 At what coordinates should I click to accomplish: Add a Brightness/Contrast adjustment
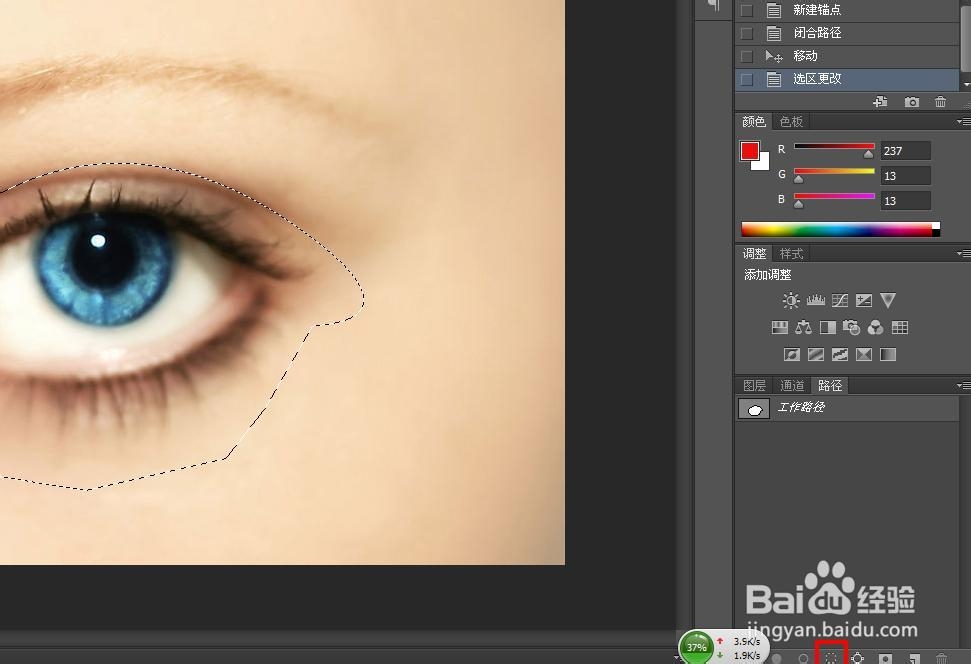pos(790,300)
